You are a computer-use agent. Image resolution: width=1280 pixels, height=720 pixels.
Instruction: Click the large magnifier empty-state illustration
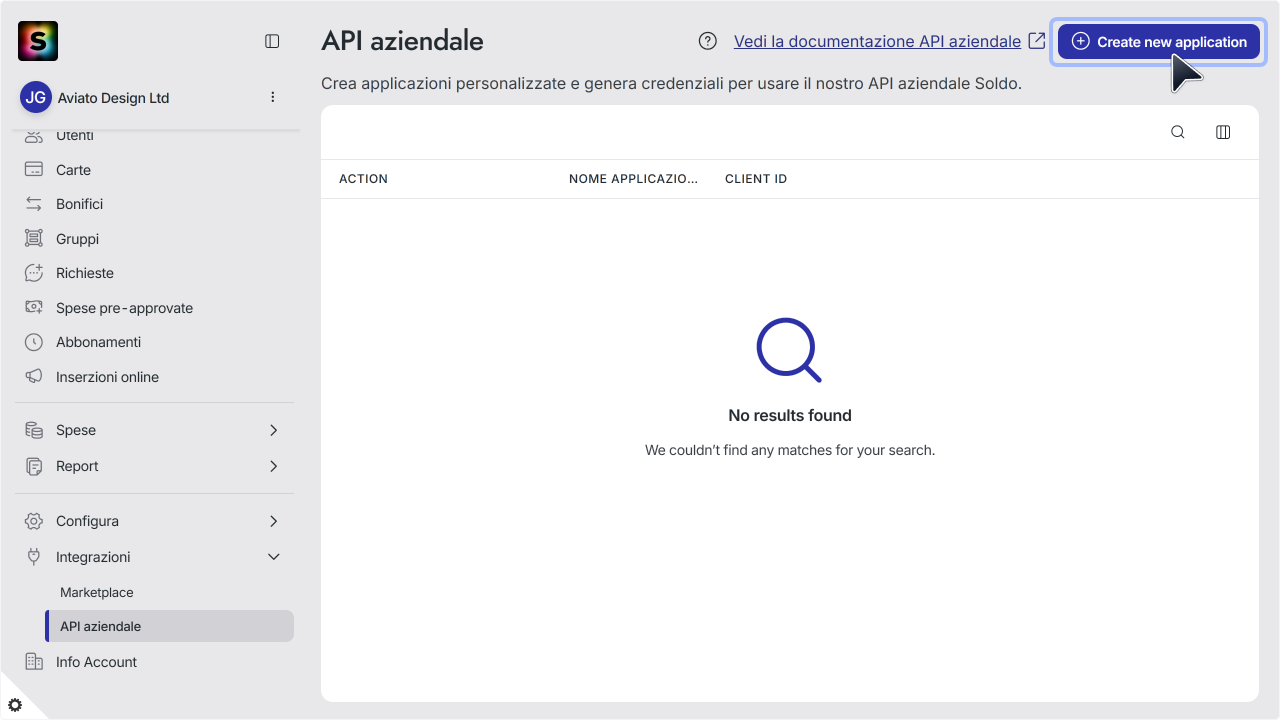[789, 350]
